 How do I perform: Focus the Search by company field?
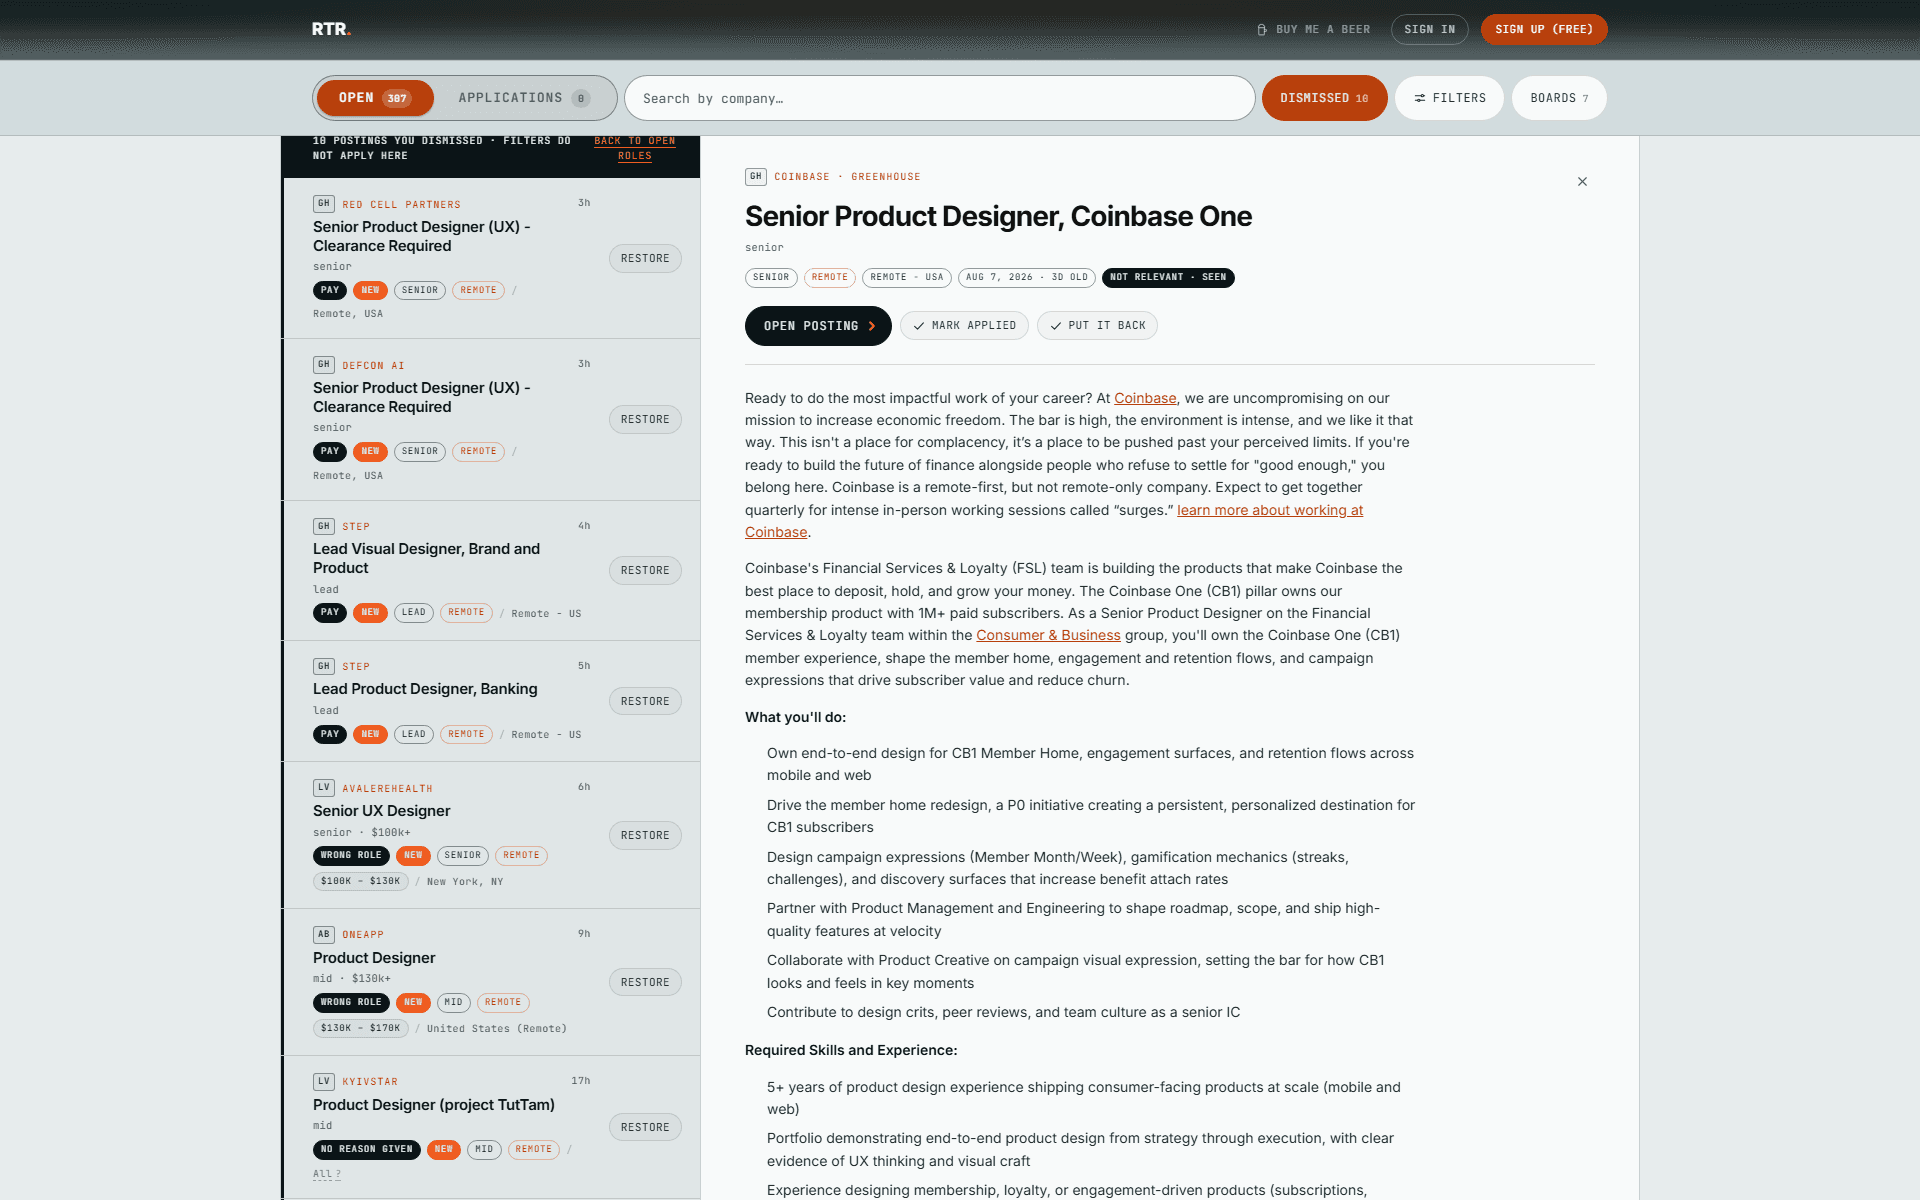(x=939, y=98)
